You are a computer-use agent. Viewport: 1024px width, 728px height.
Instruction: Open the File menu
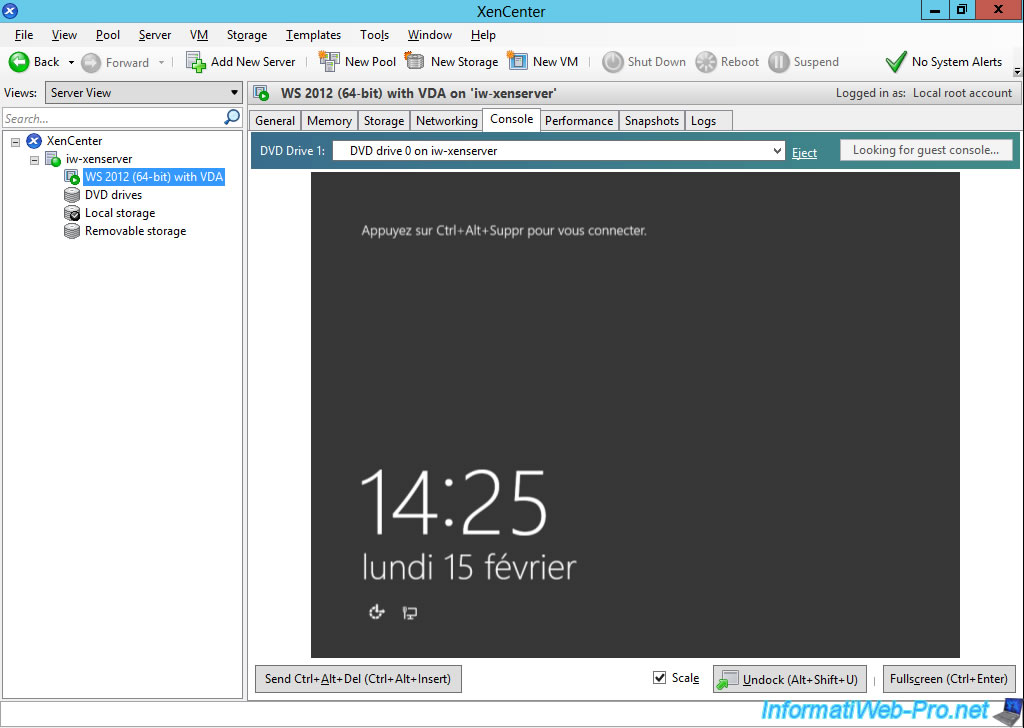[x=24, y=35]
